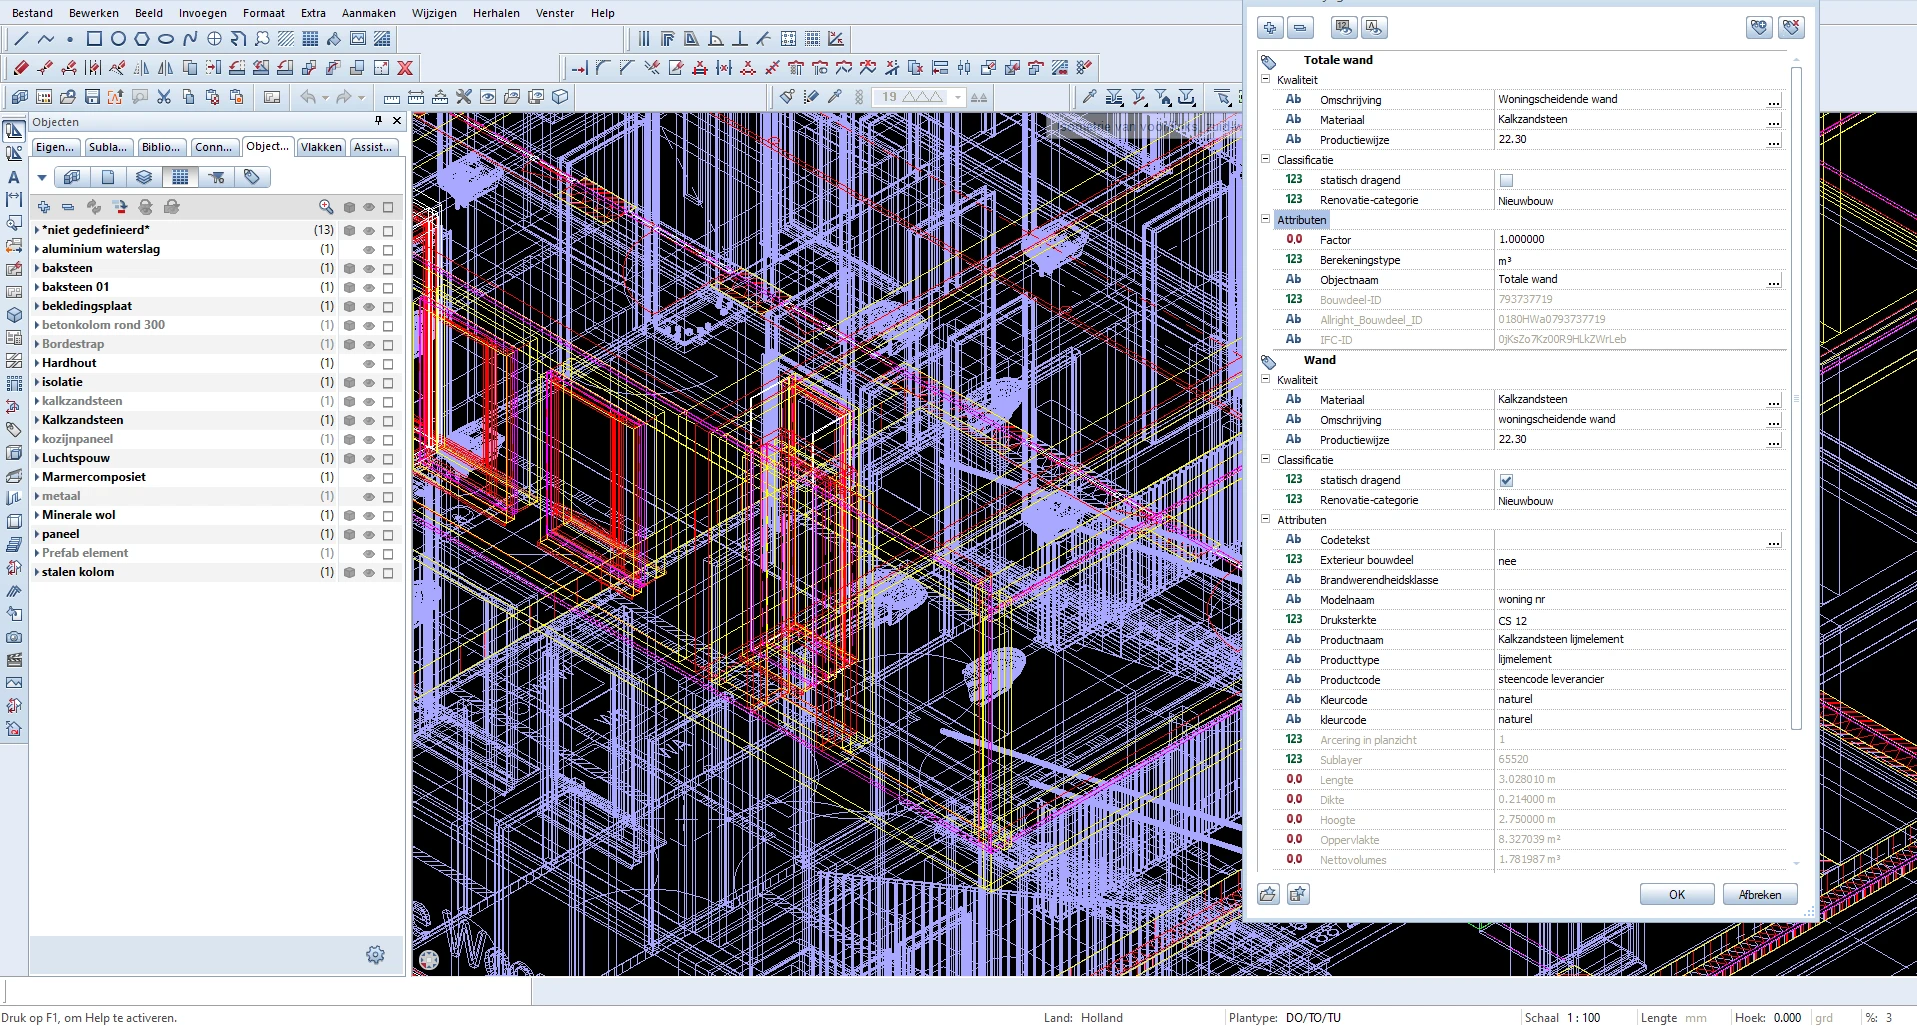Toggle visibility eye for Hardhout row

click(369, 364)
